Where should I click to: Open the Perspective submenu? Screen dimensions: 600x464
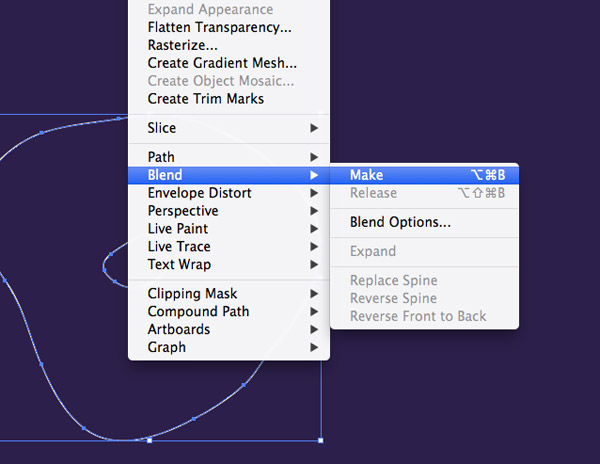(182, 211)
